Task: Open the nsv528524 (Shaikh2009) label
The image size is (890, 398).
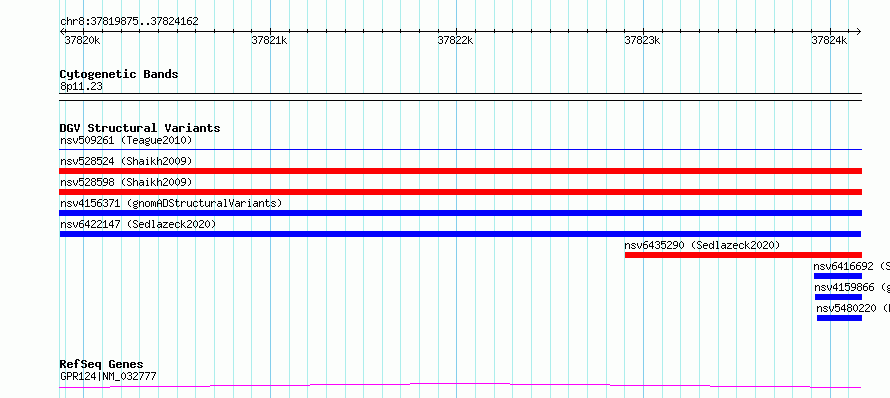Action: 126,161
